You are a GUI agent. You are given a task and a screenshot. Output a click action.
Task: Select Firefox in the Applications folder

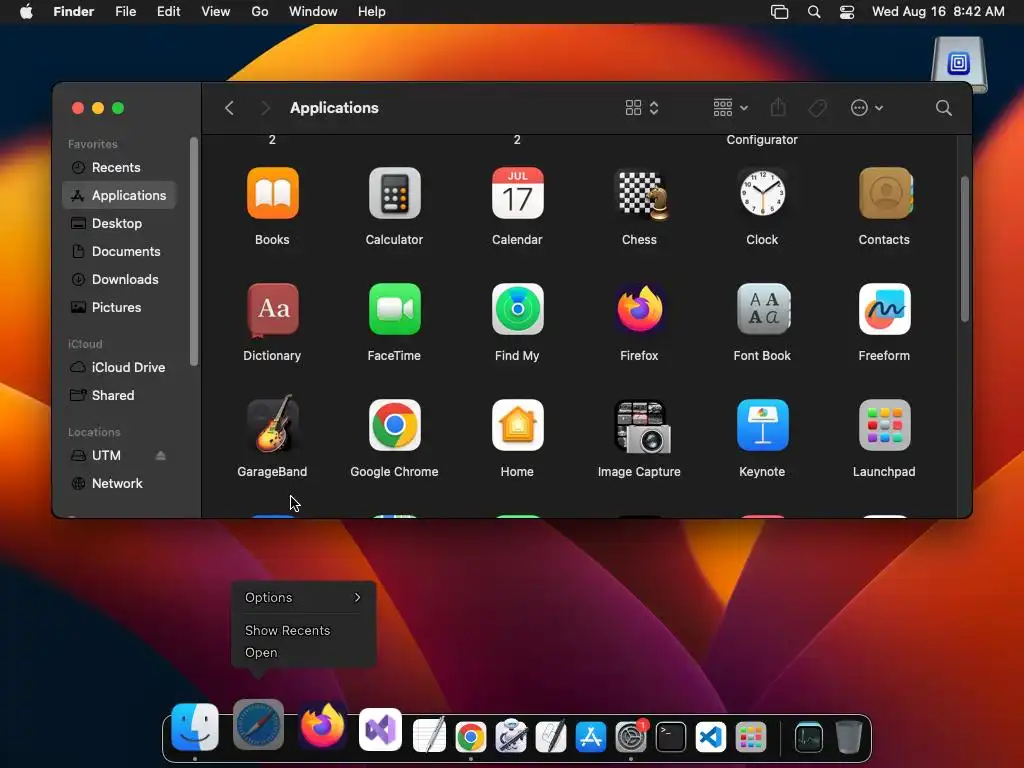(x=639, y=309)
